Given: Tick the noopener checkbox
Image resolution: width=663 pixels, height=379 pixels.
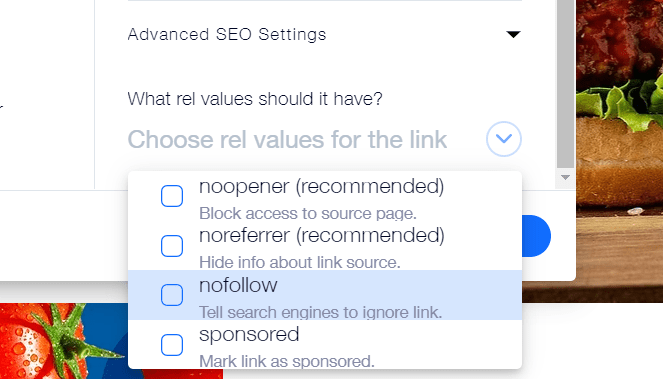Looking at the screenshot, I should [x=172, y=196].
